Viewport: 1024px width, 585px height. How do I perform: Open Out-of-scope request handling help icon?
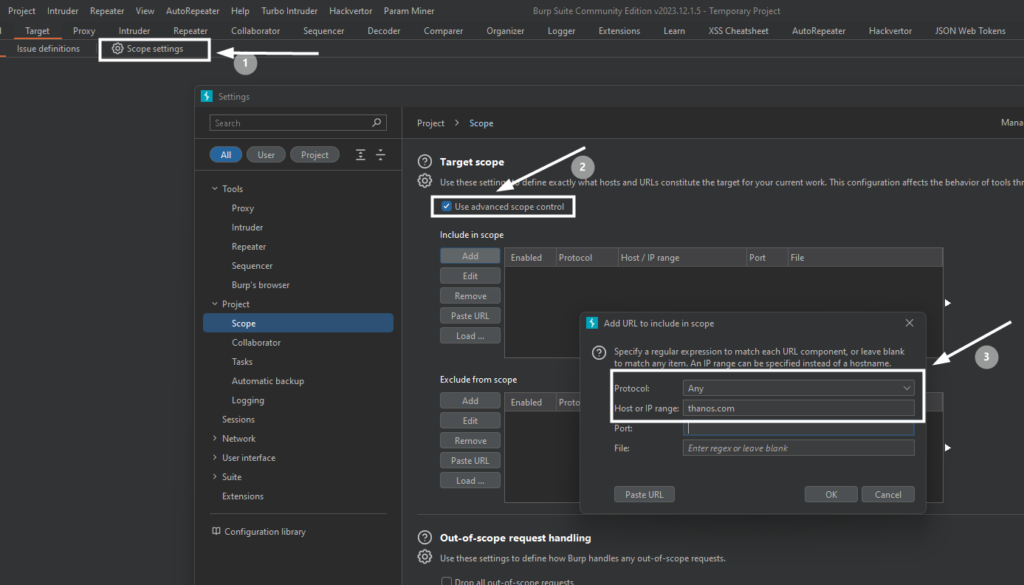coord(424,537)
